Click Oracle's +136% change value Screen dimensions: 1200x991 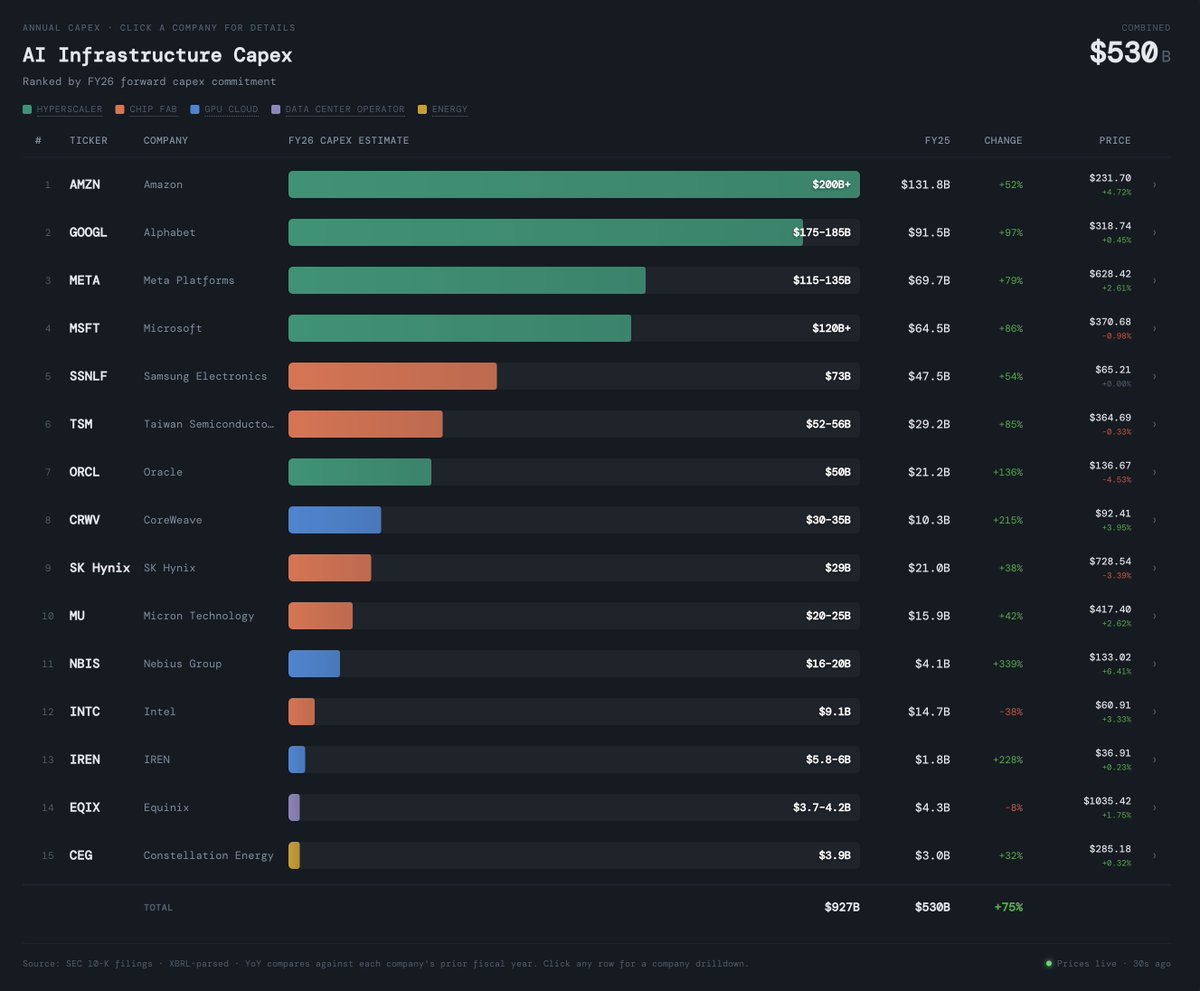[x=1008, y=472]
